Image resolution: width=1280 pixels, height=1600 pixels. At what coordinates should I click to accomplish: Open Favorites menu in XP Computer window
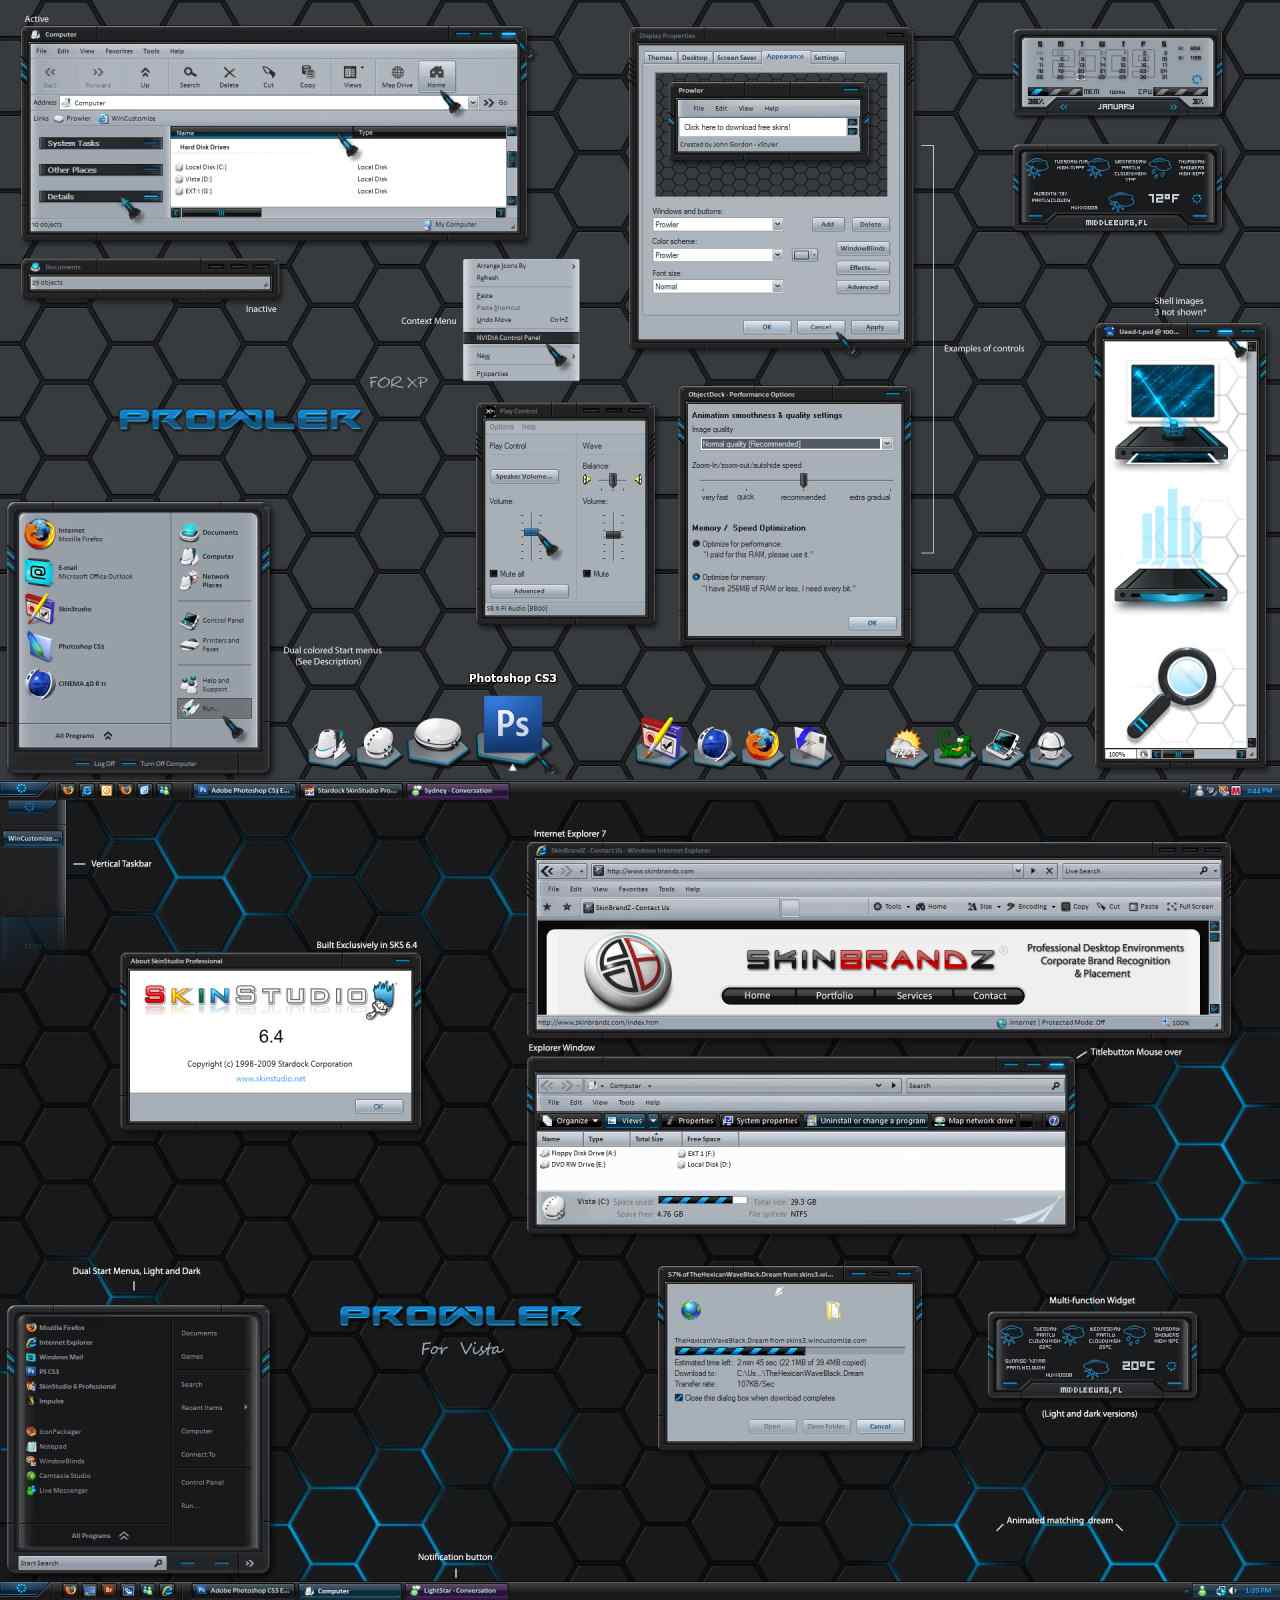(x=119, y=51)
